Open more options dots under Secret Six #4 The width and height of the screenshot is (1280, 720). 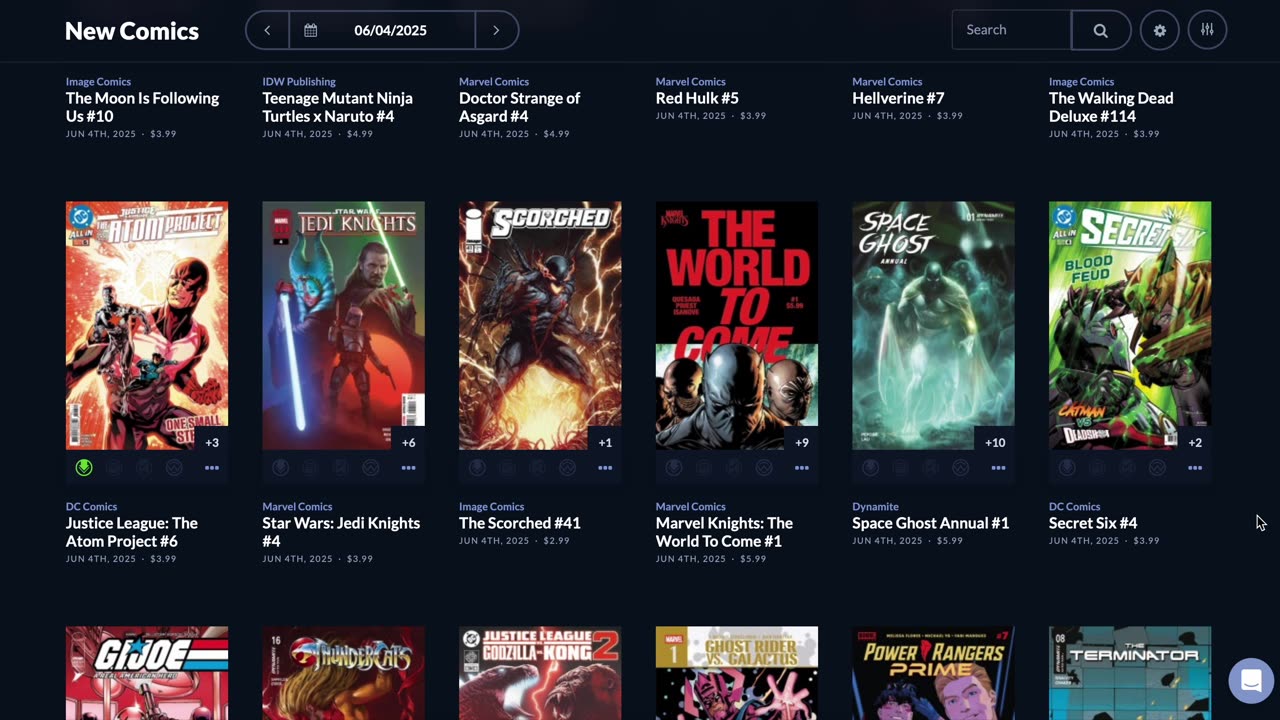[1195, 467]
